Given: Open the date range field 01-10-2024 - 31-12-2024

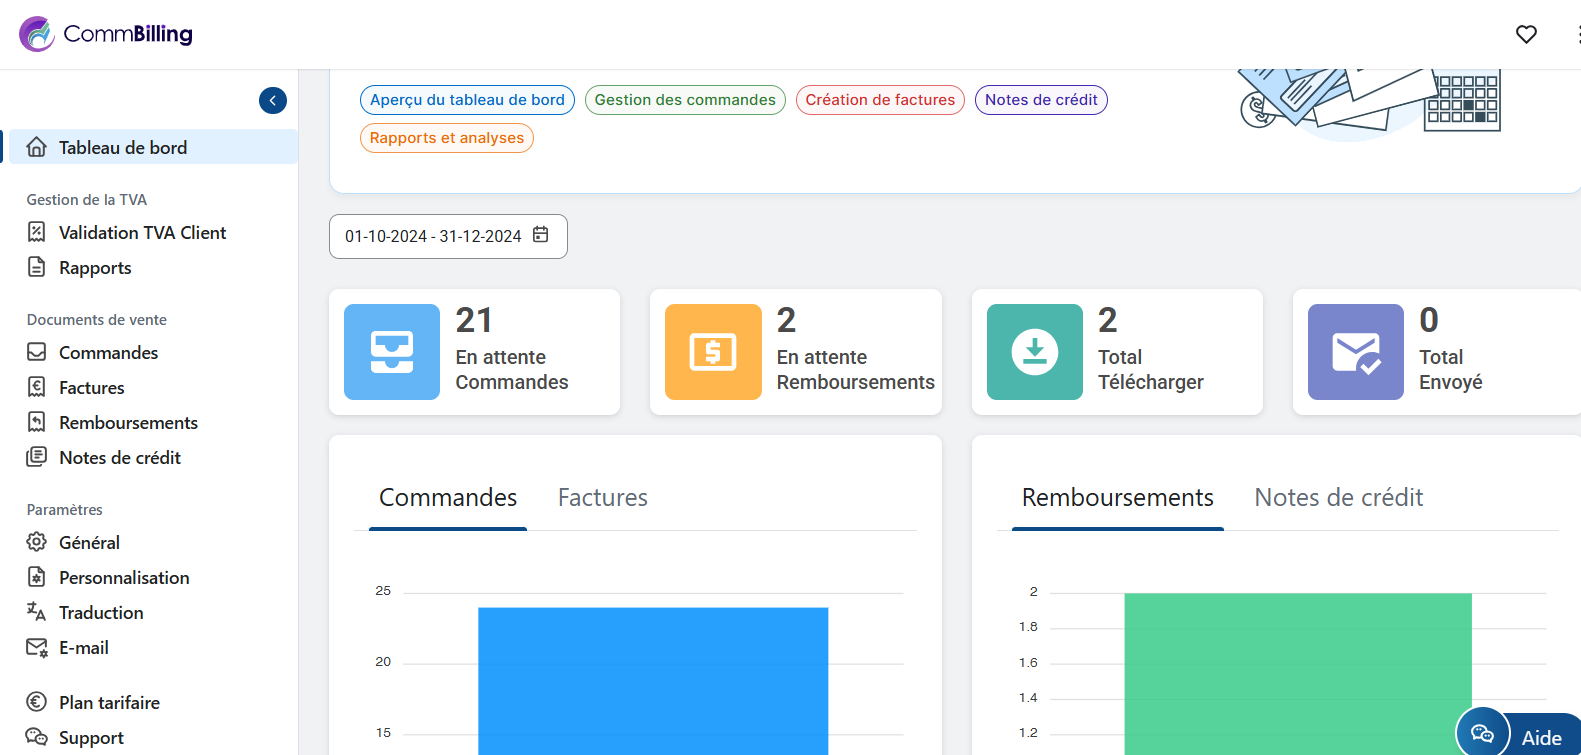Looking at the screenshot, I should 448,236.
